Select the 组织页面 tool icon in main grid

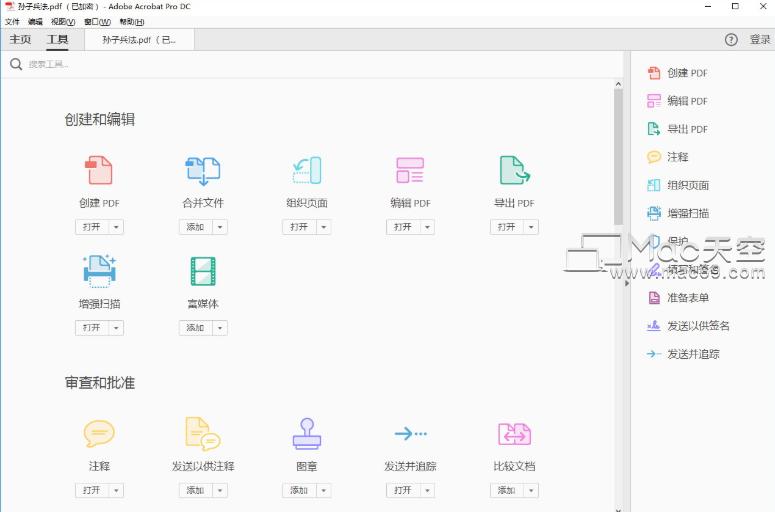pyautogui.click(x=307, y=171)
